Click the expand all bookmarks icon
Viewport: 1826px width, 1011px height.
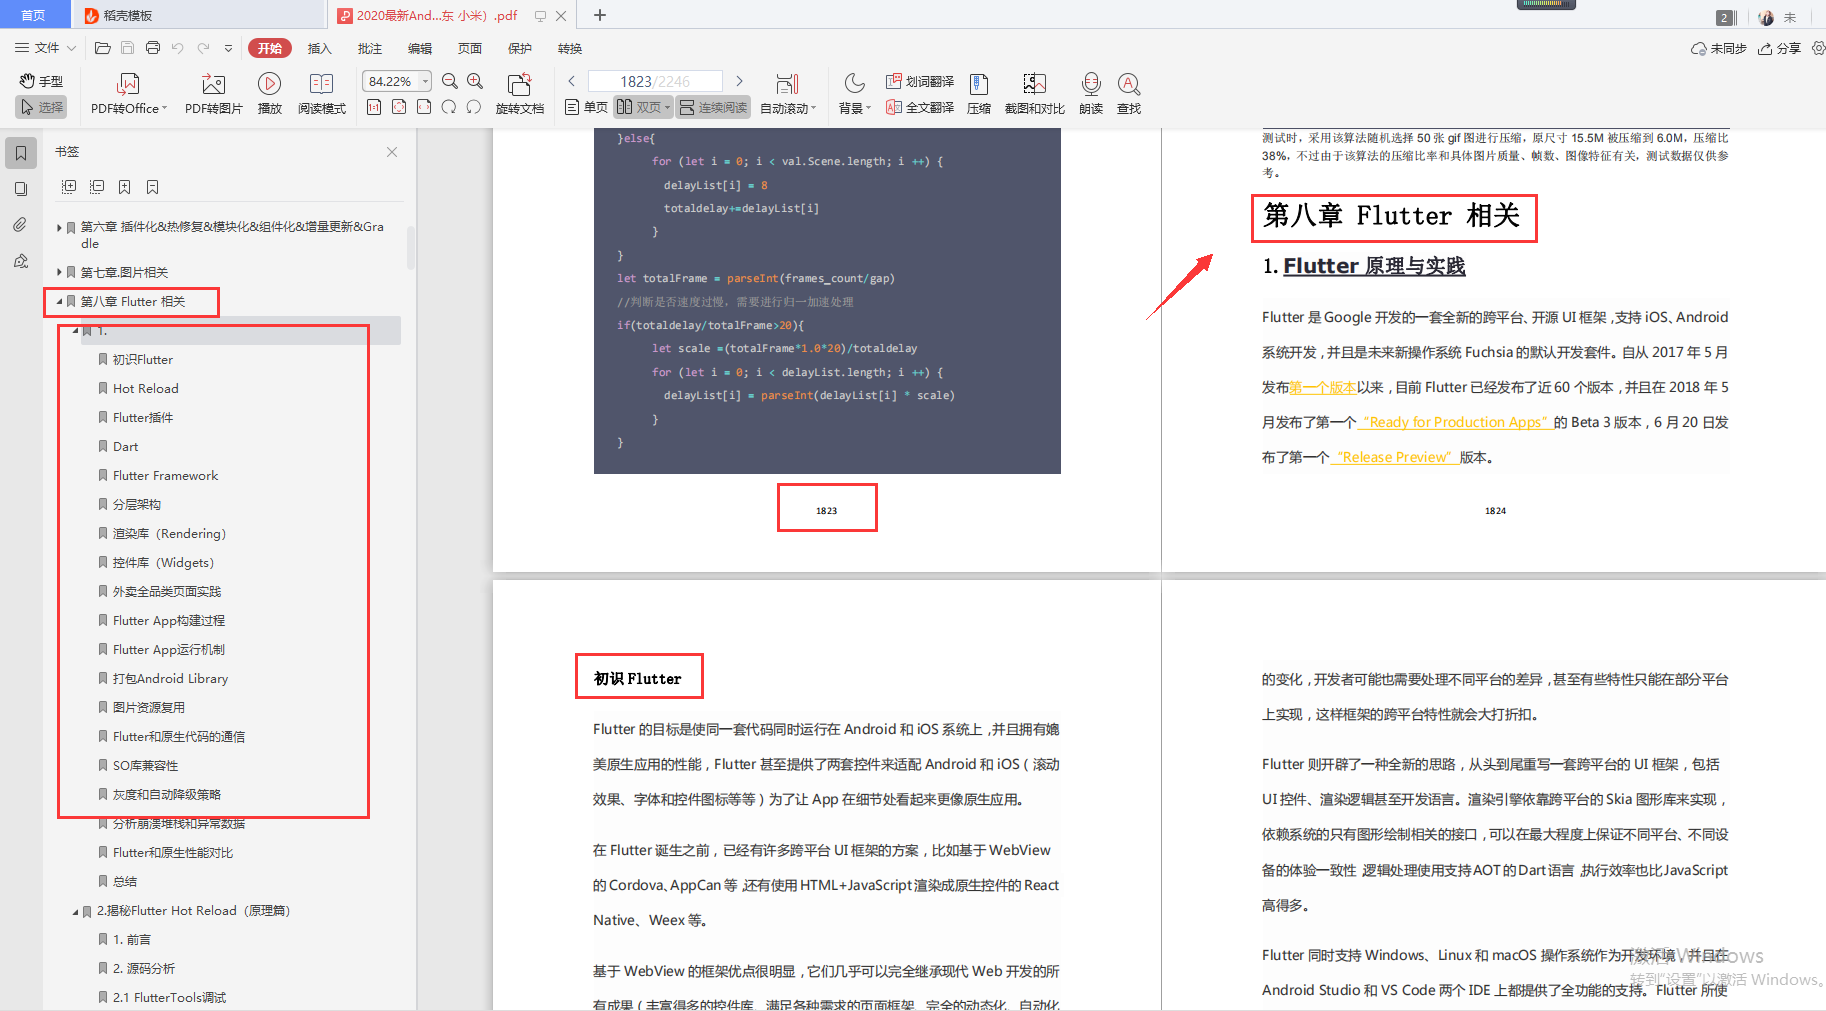tap(69, 187)
